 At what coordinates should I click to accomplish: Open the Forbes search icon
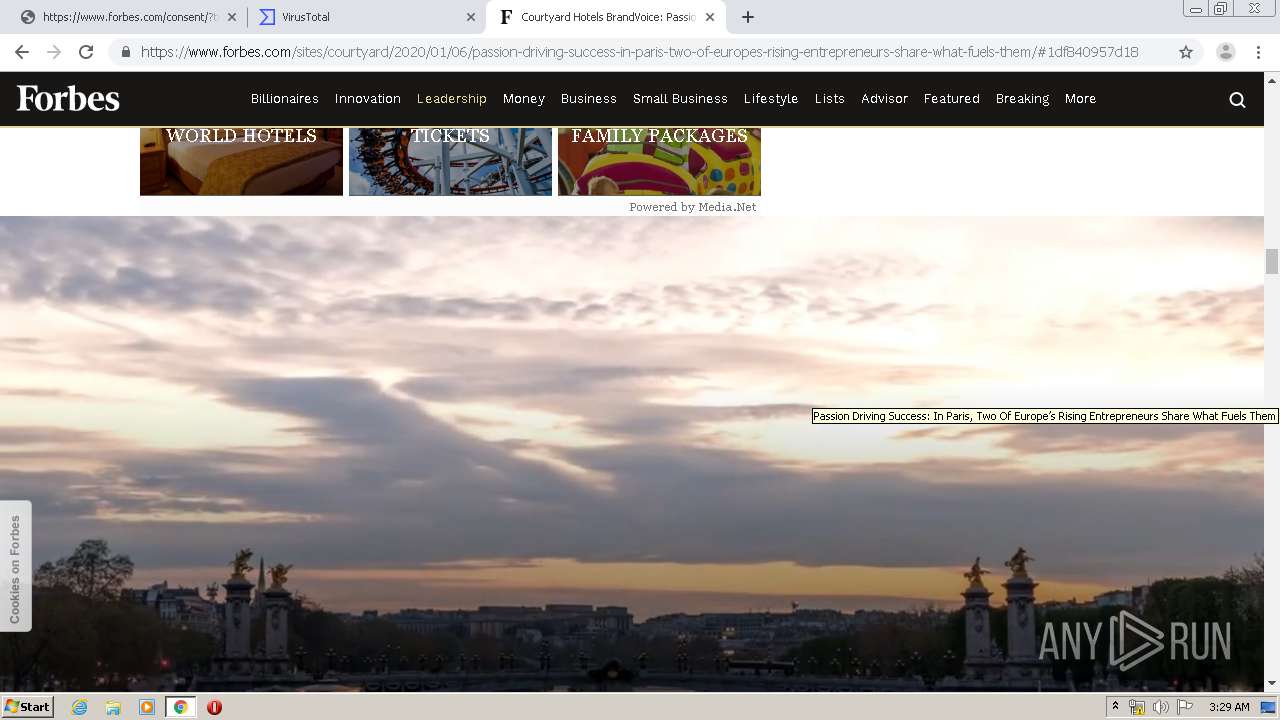pyautogui.click(x=1237, y=99)
